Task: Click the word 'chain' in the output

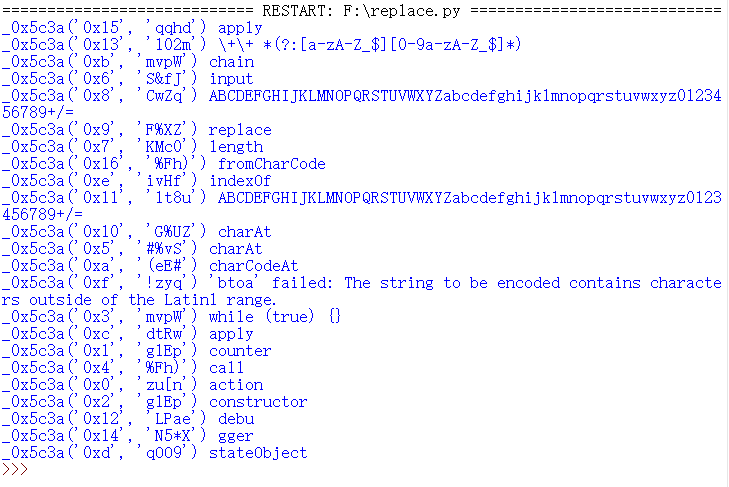Action: pyautogui.click(x=231, y=62)
